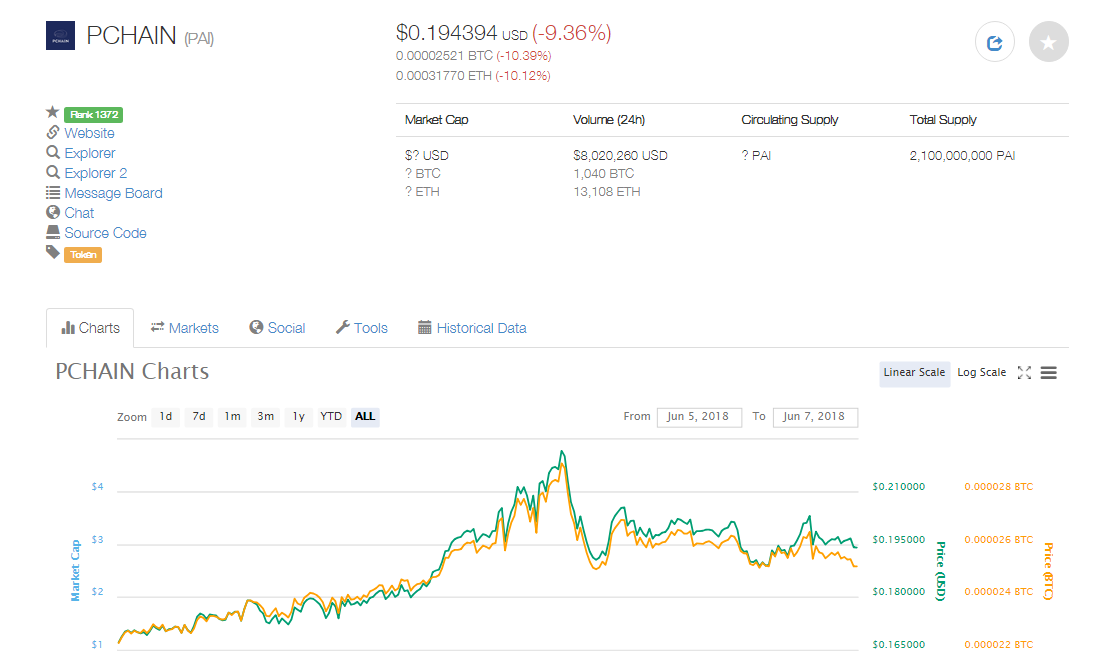Click the Price (USD) axis label

(x=940, y=571)
